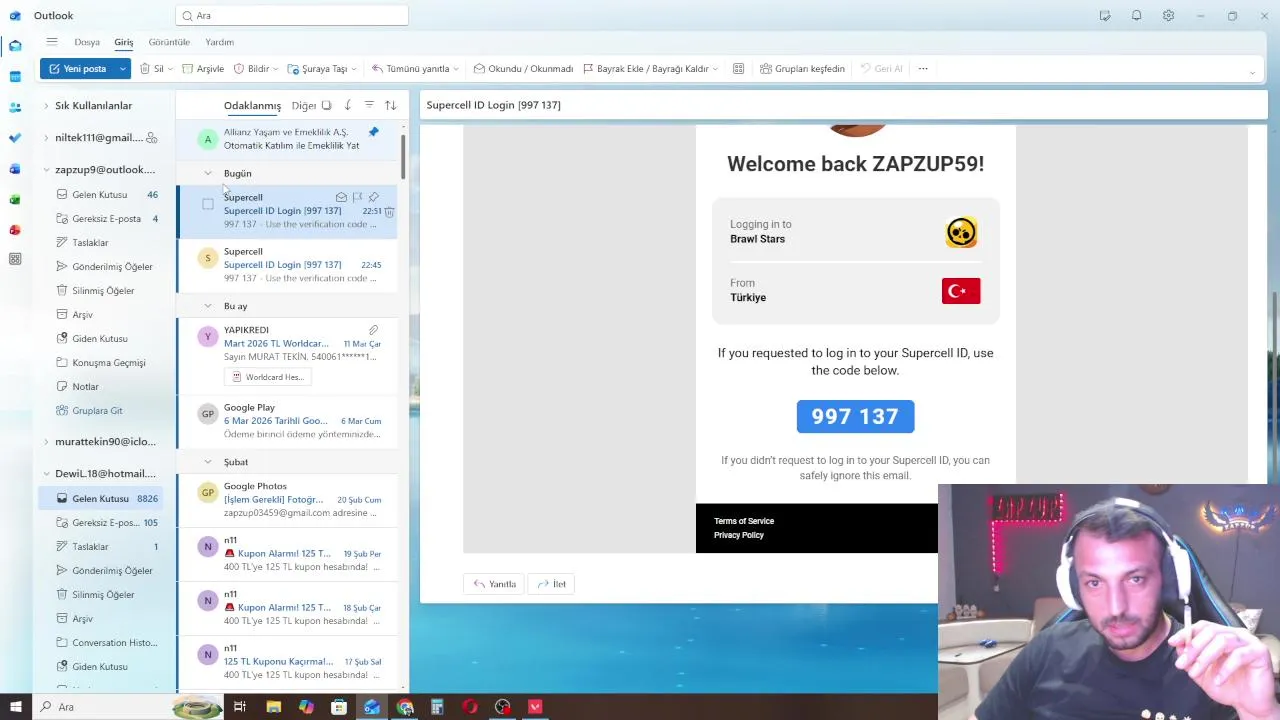Viewport: 1280px width, 720px height.
Task: Click the quick steps grid icon
Action: tap(738, 69)
